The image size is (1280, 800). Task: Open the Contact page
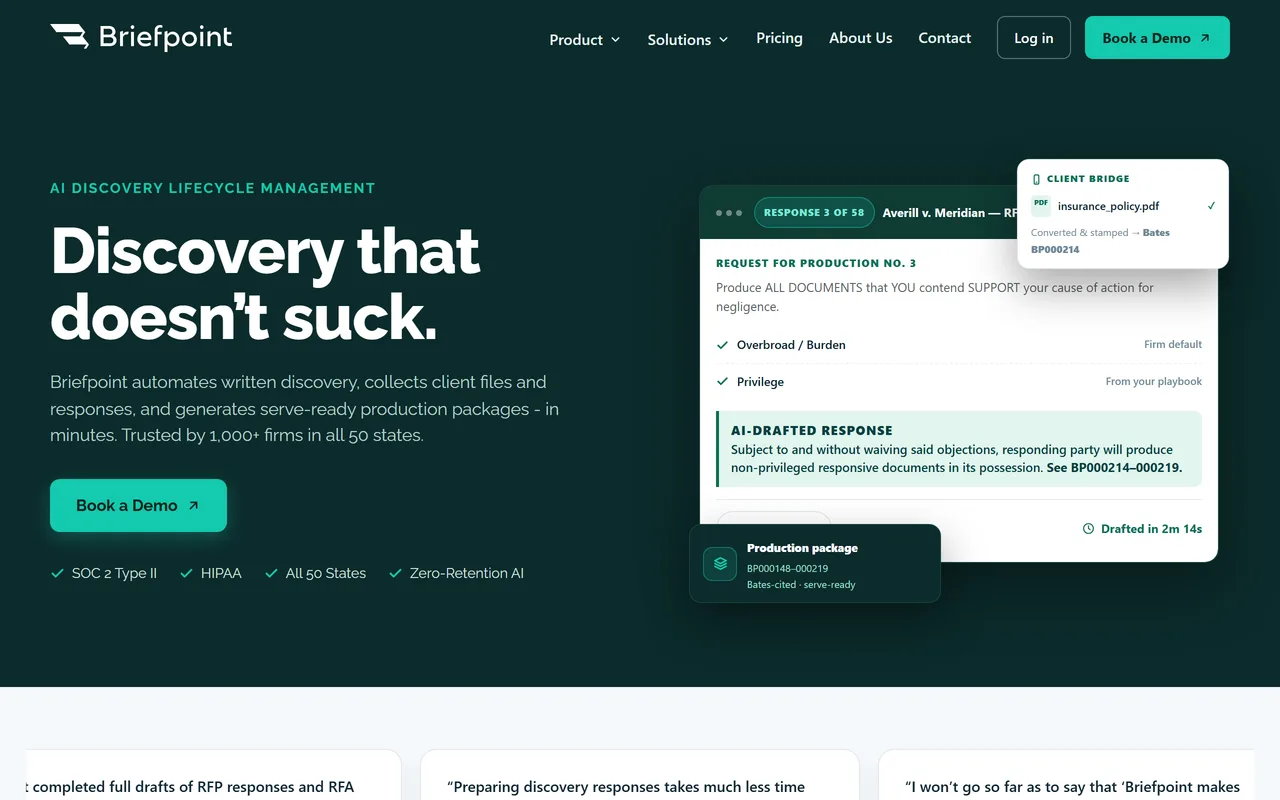944,38
